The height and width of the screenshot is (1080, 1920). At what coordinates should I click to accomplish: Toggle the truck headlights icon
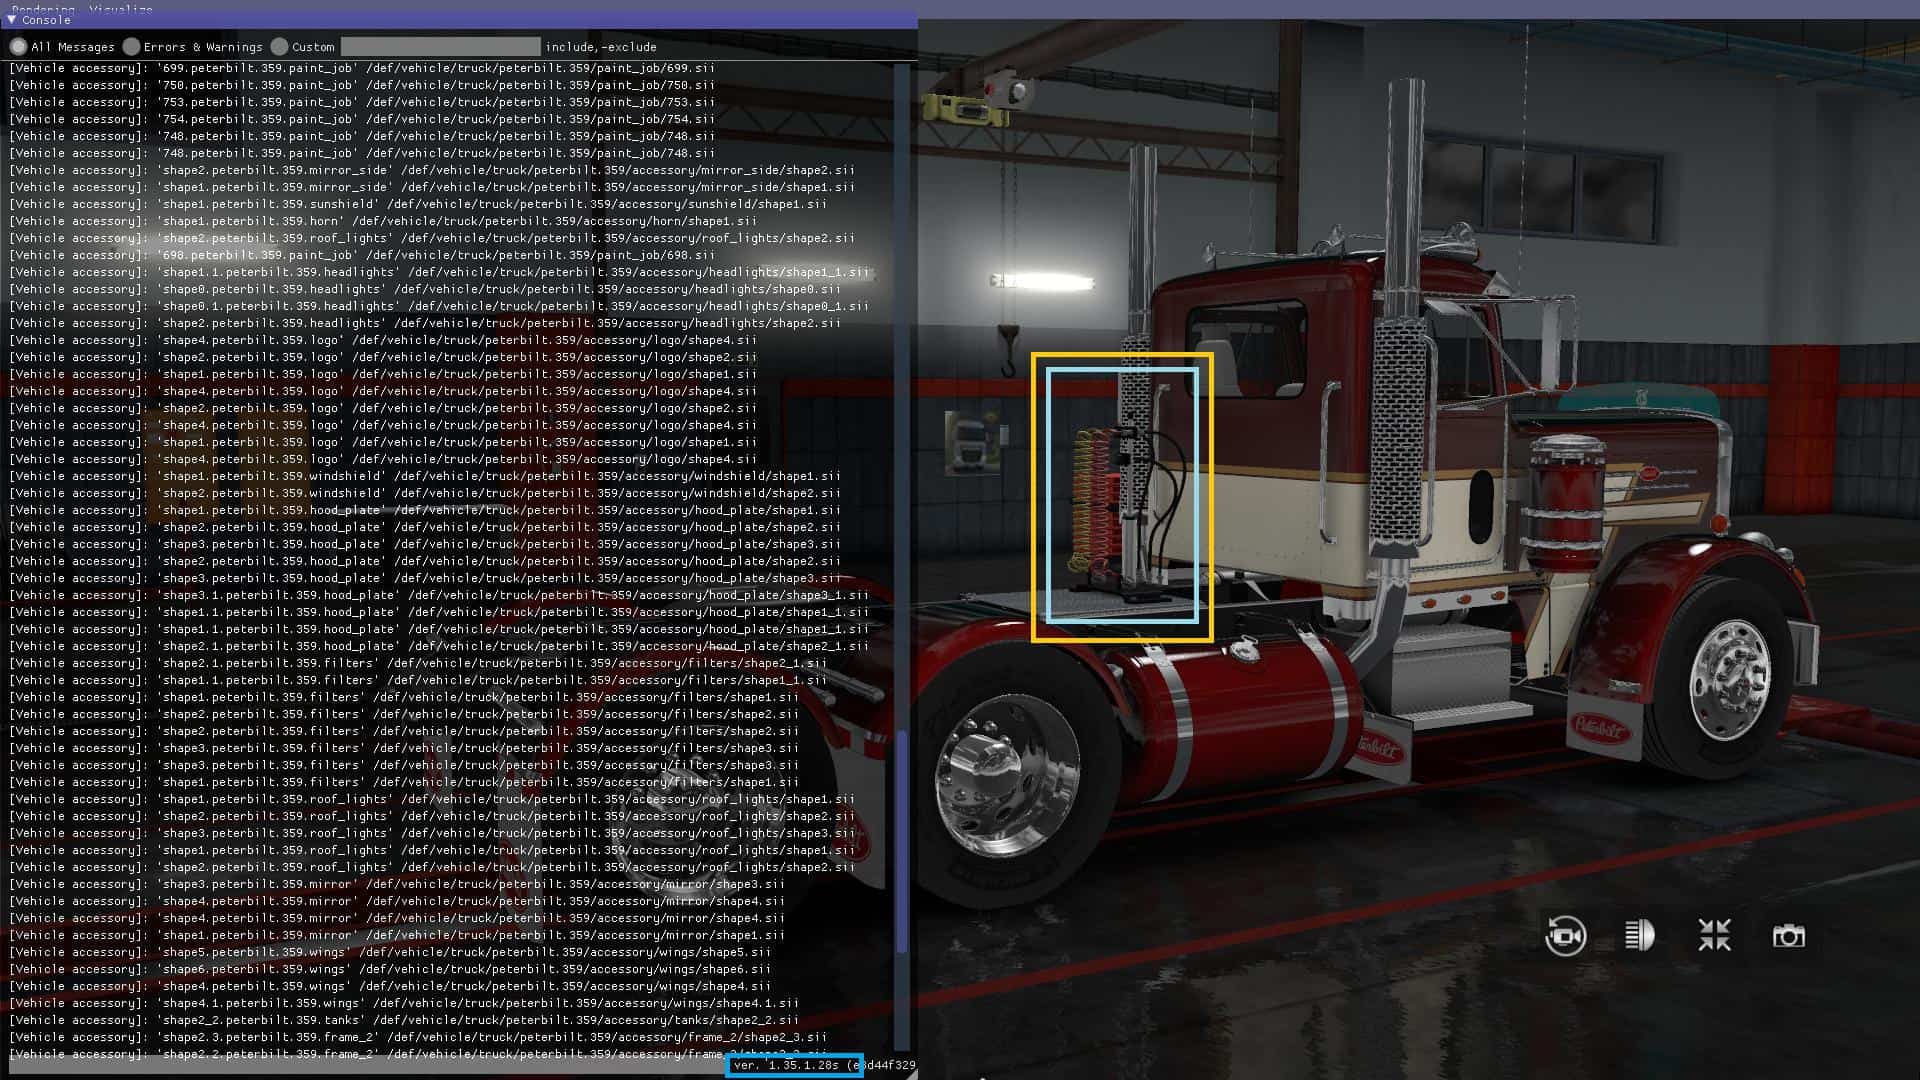click(1639, 936)
